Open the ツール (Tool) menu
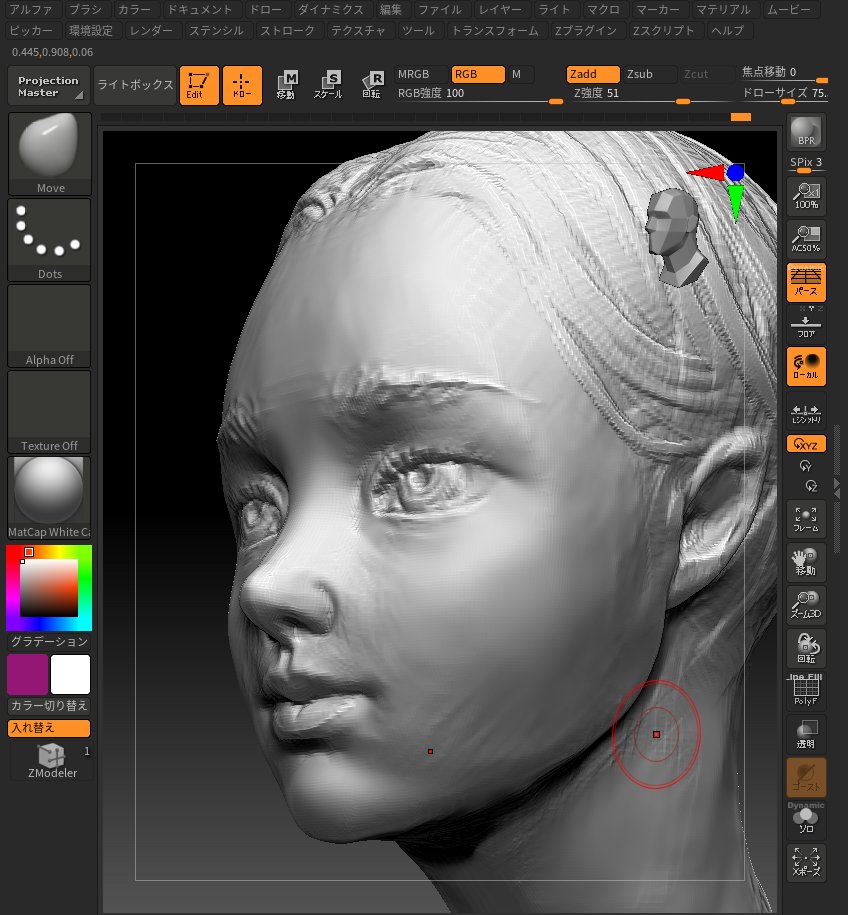Viewport: 848px width, 915px height. tap(419, 30)
